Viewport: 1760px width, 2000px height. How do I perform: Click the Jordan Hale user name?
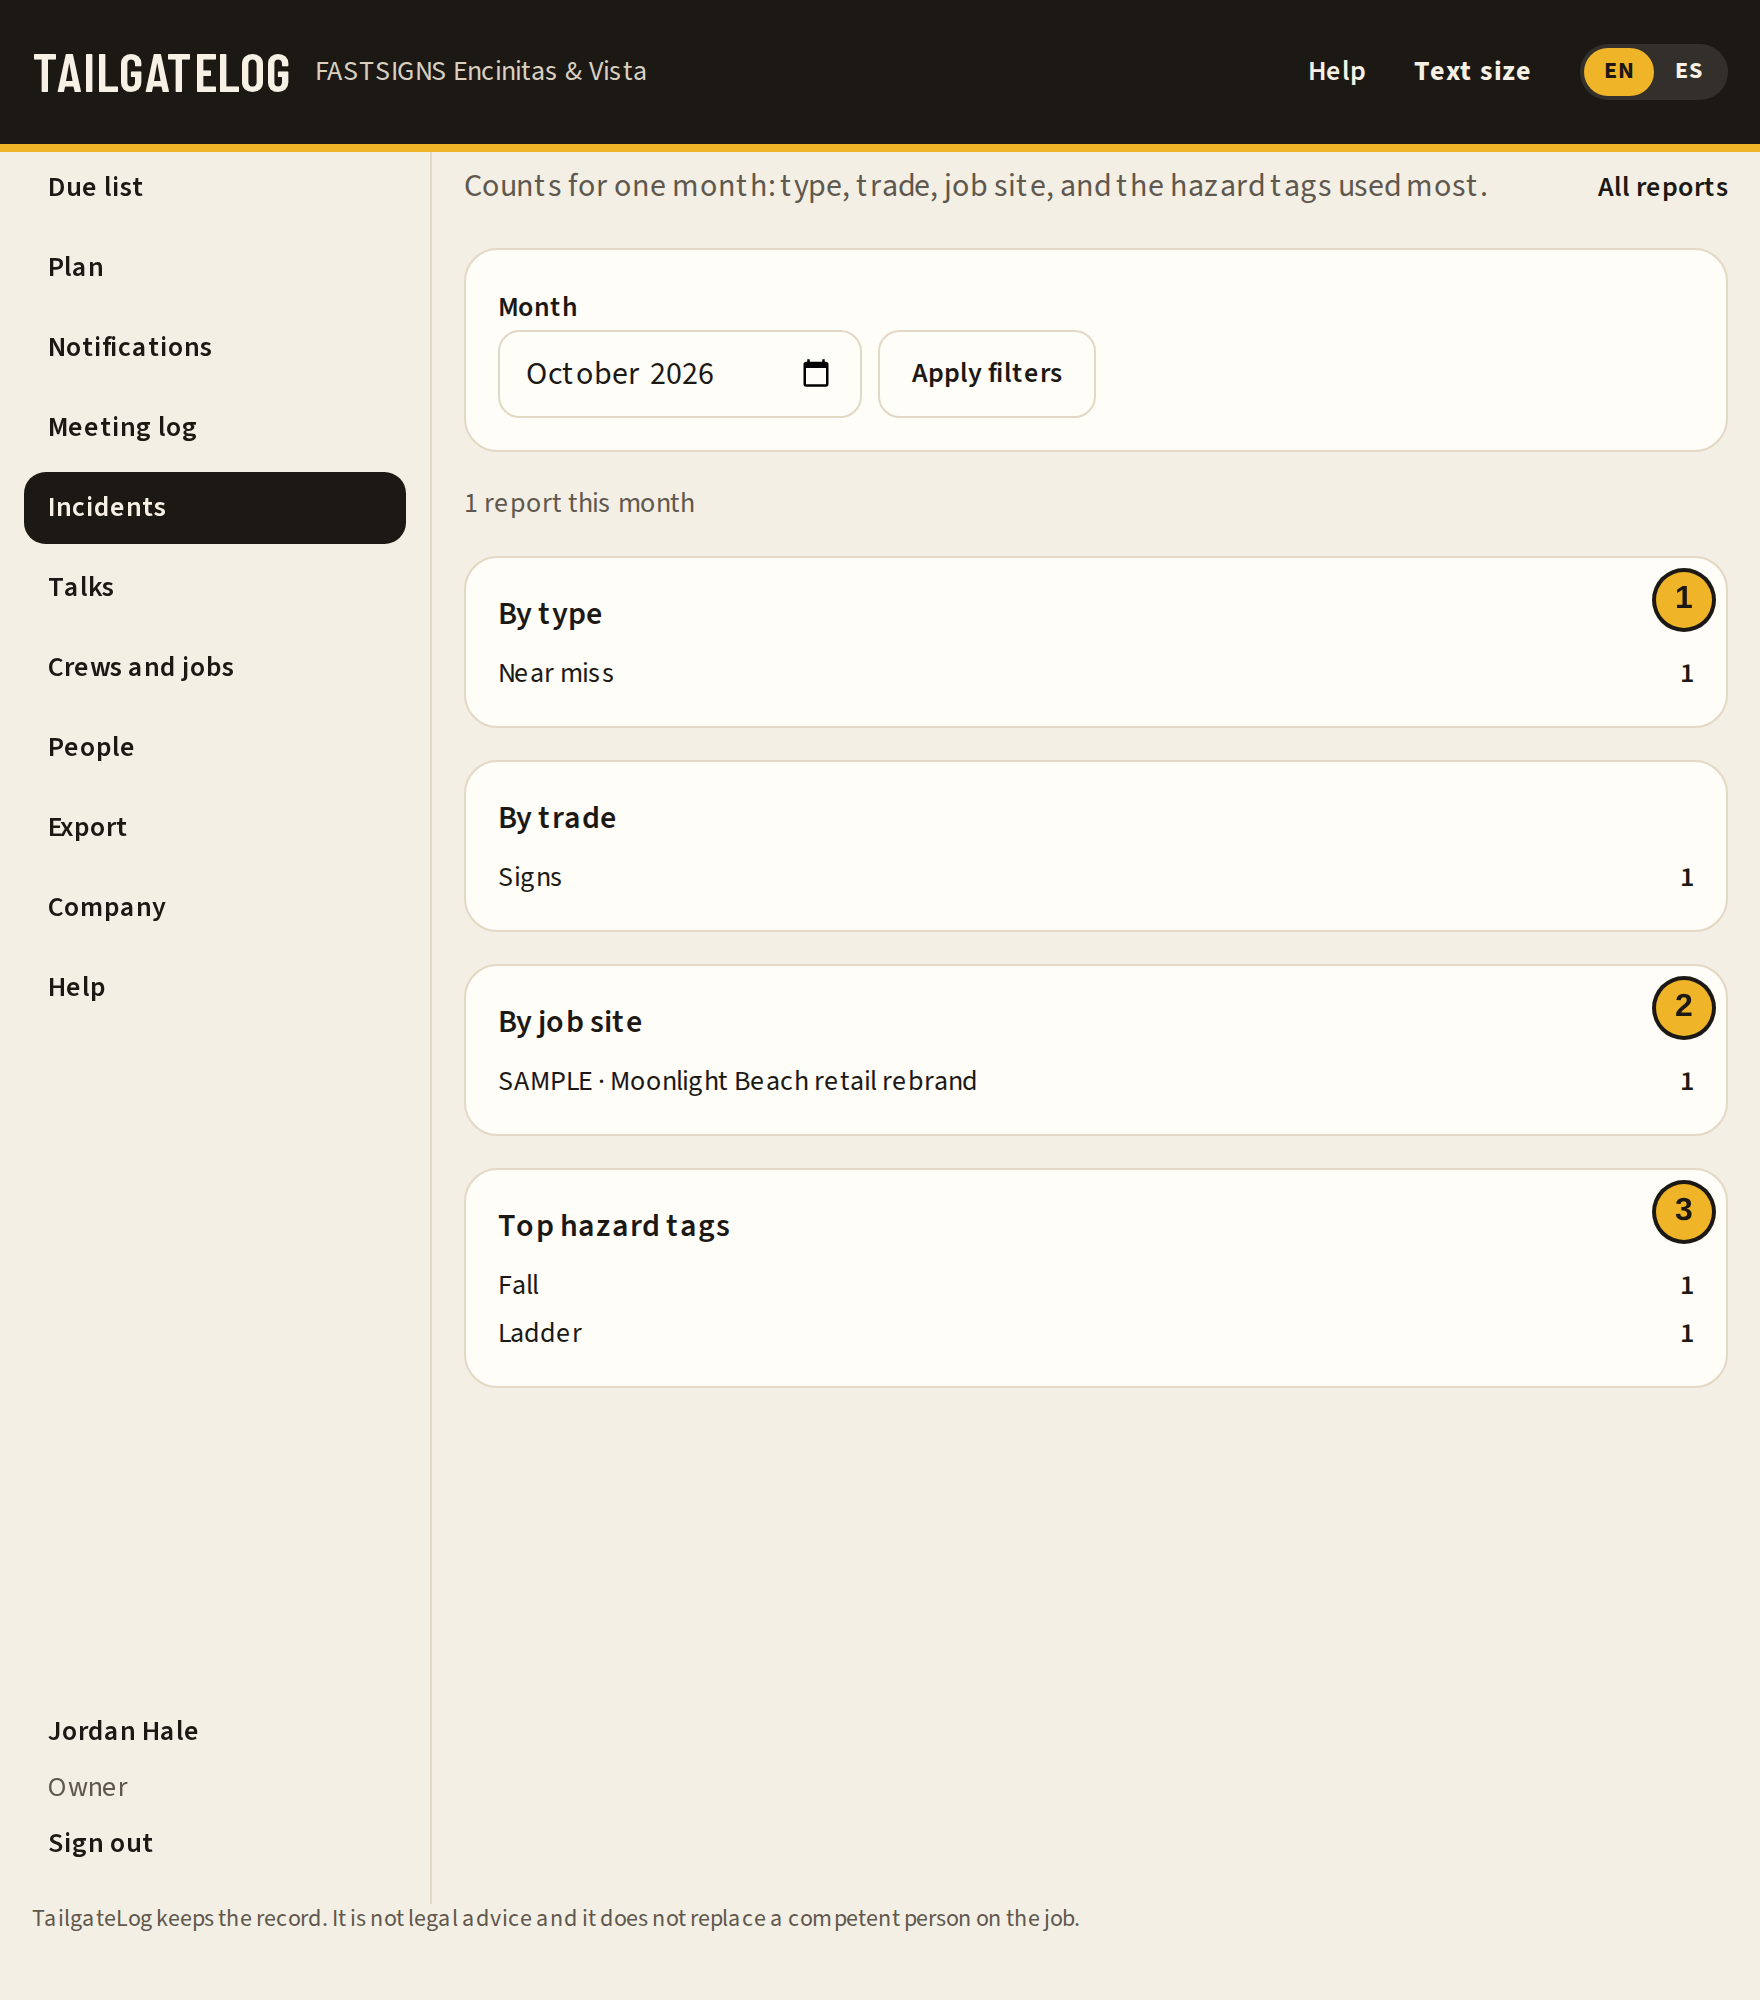coord(123,1731)
